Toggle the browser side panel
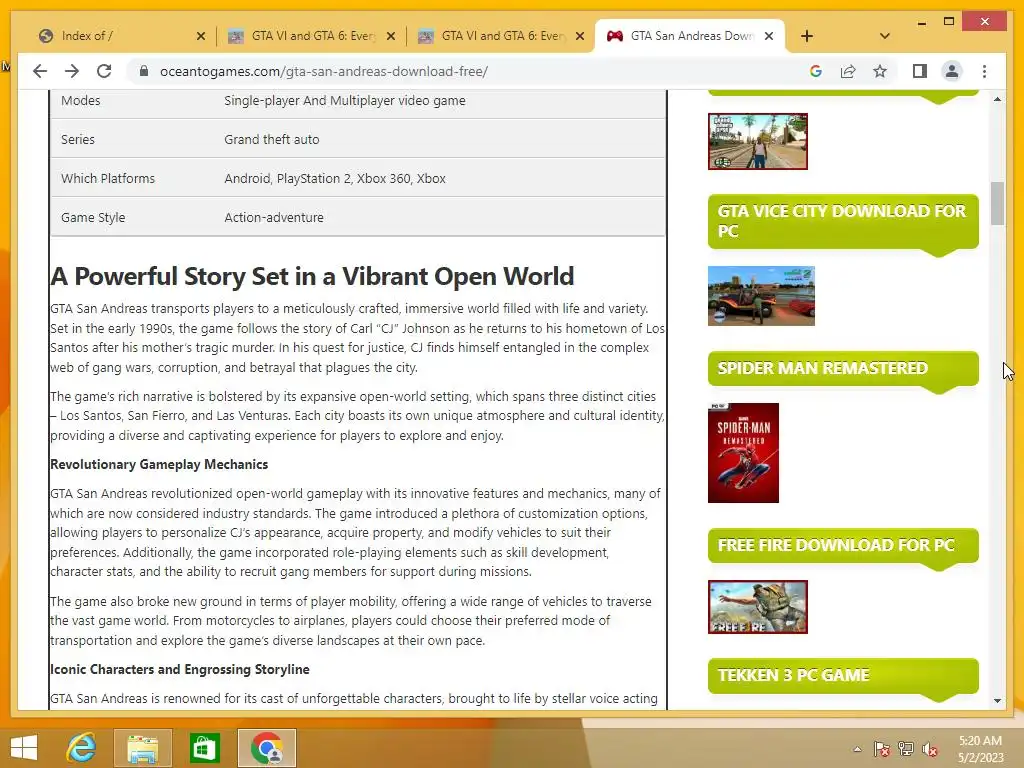The height and width of the screenshot is (768, 1024). click(920, 71)
